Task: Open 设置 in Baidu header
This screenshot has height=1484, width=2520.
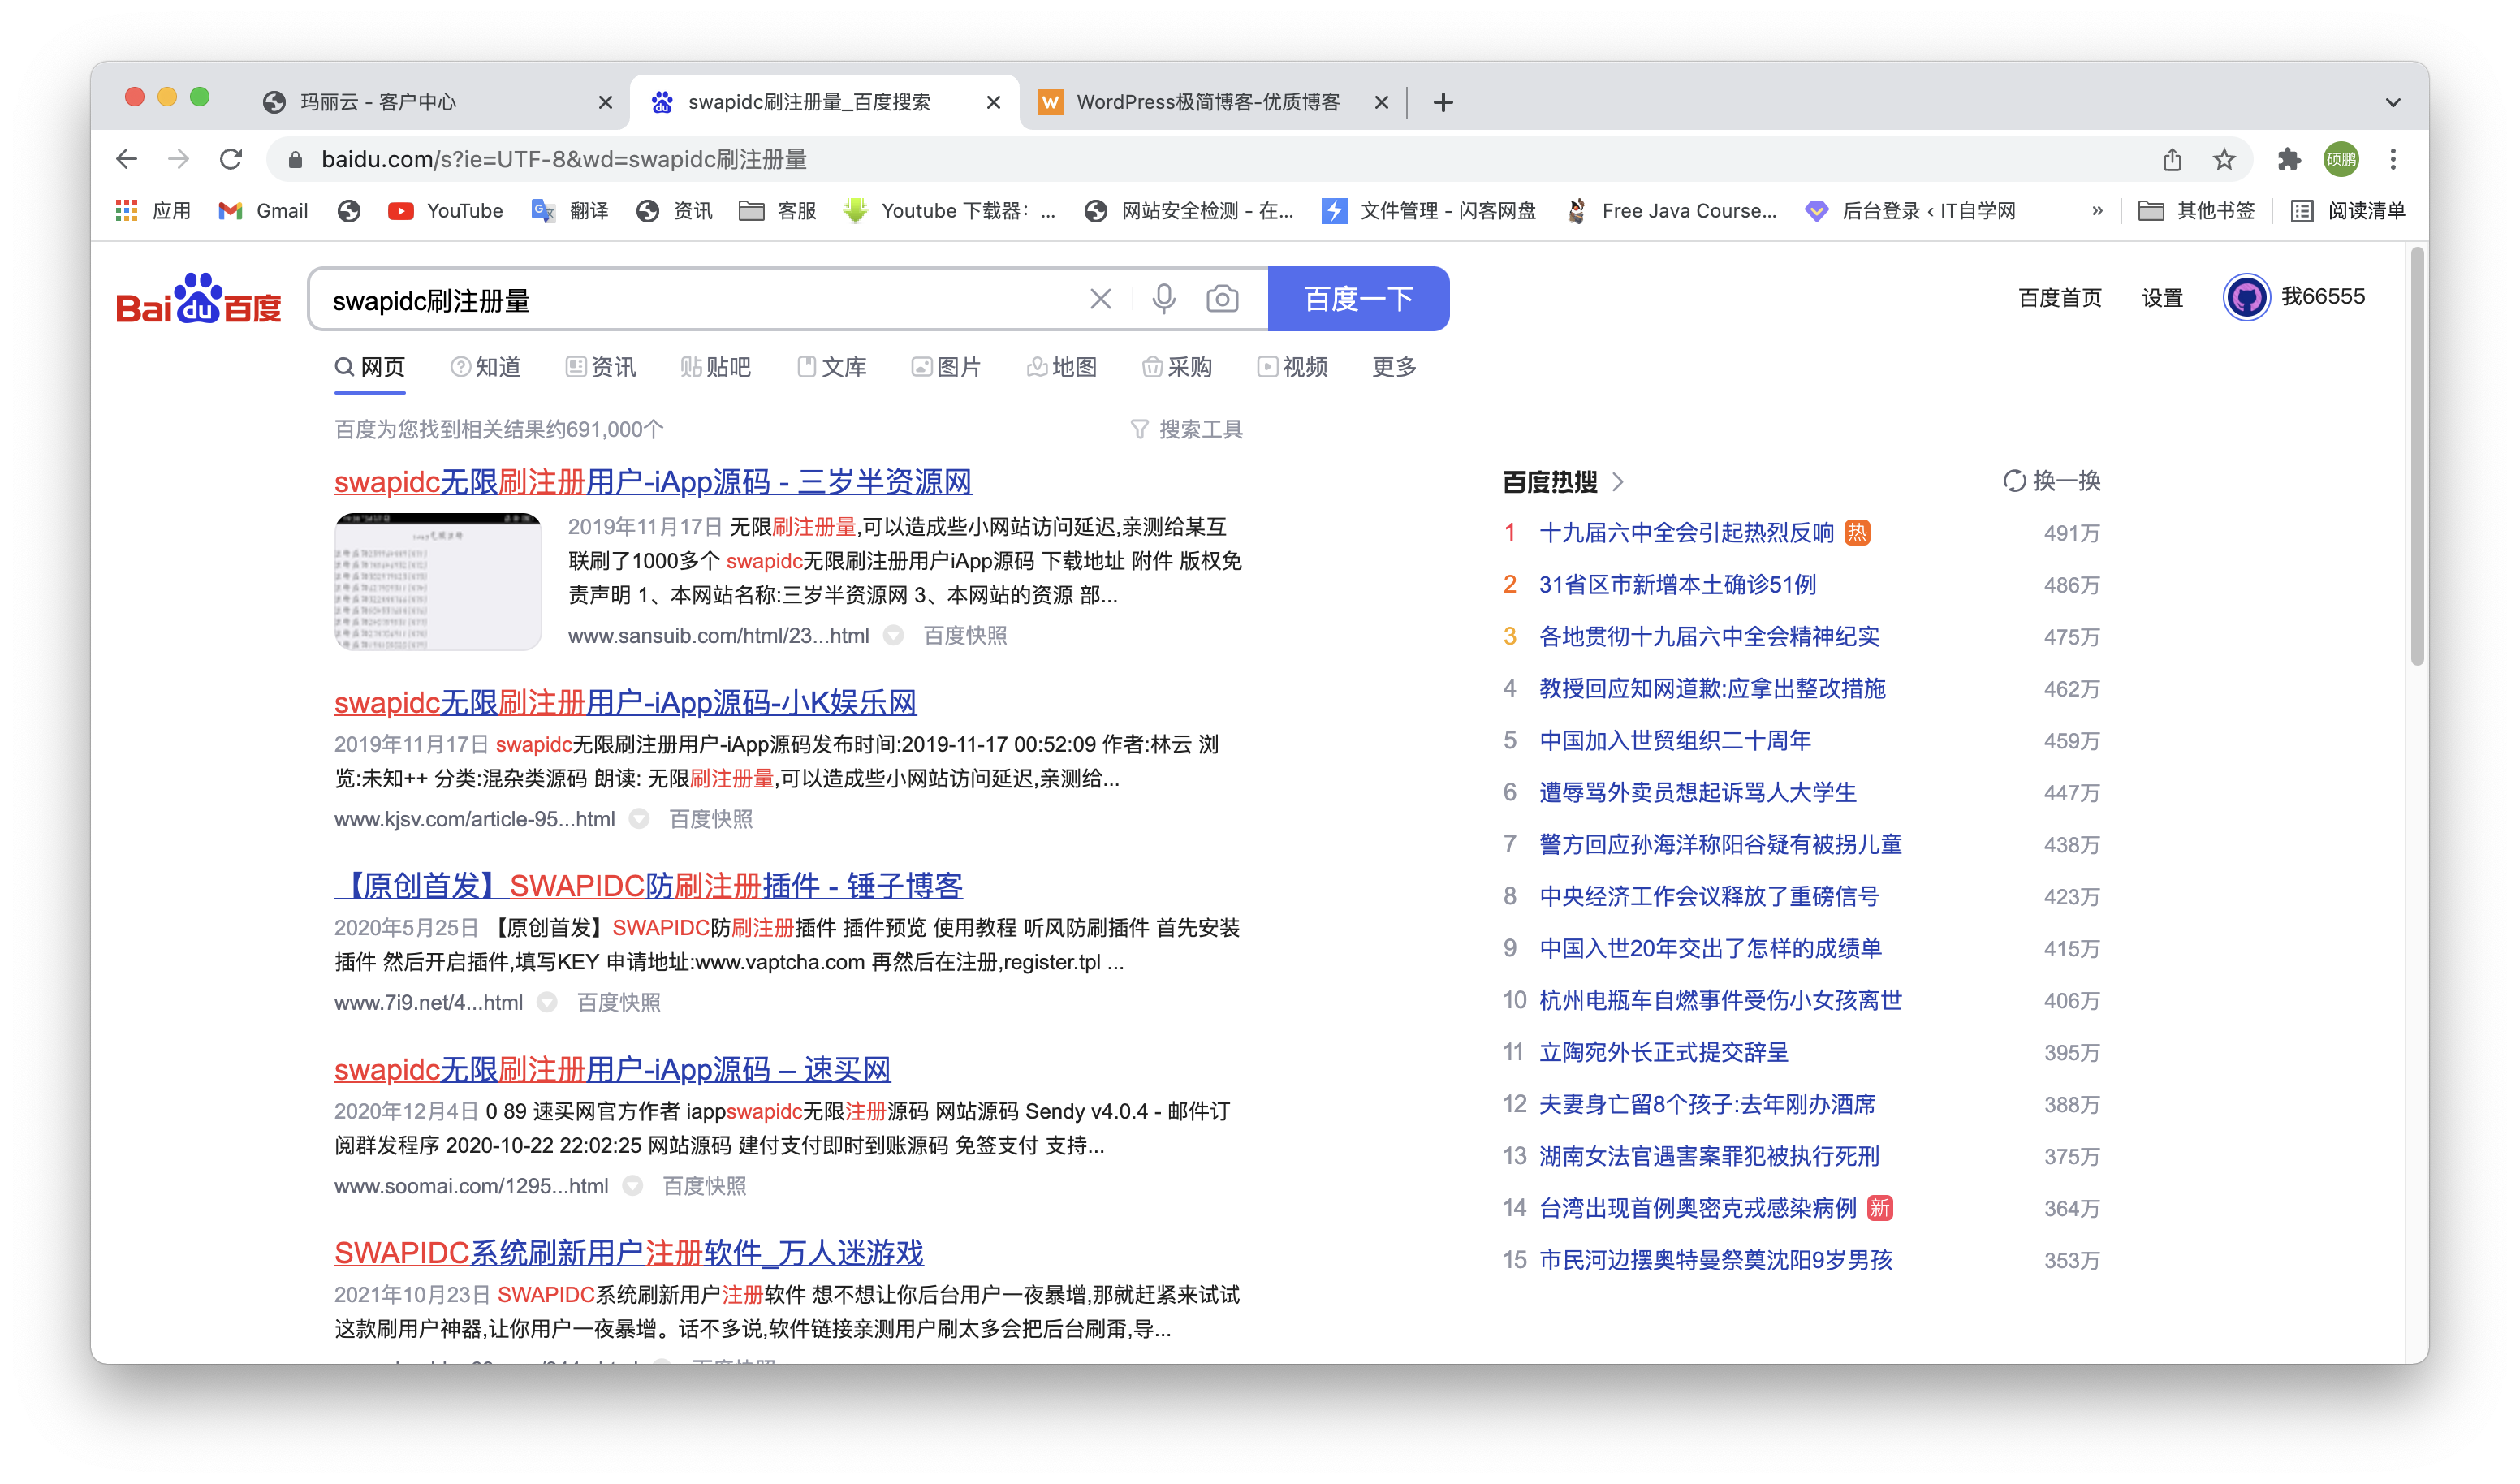Action: pyautogui.click(x=2162, y=298)
